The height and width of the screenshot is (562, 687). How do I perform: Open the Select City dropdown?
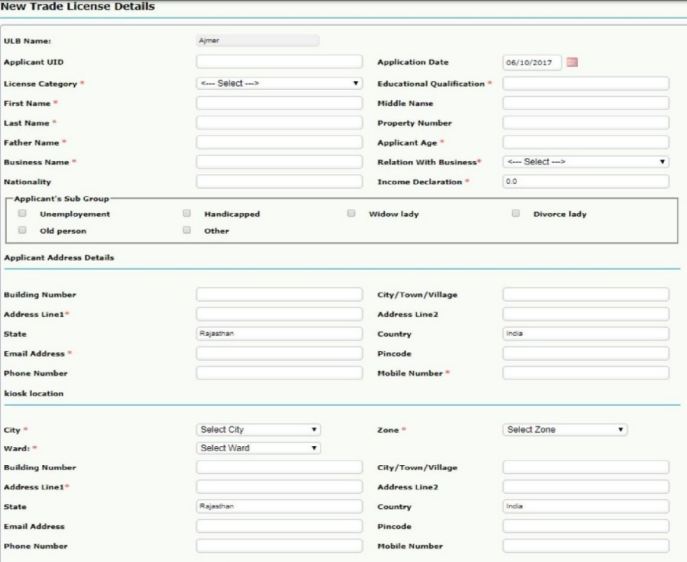[x=258, y=429]
